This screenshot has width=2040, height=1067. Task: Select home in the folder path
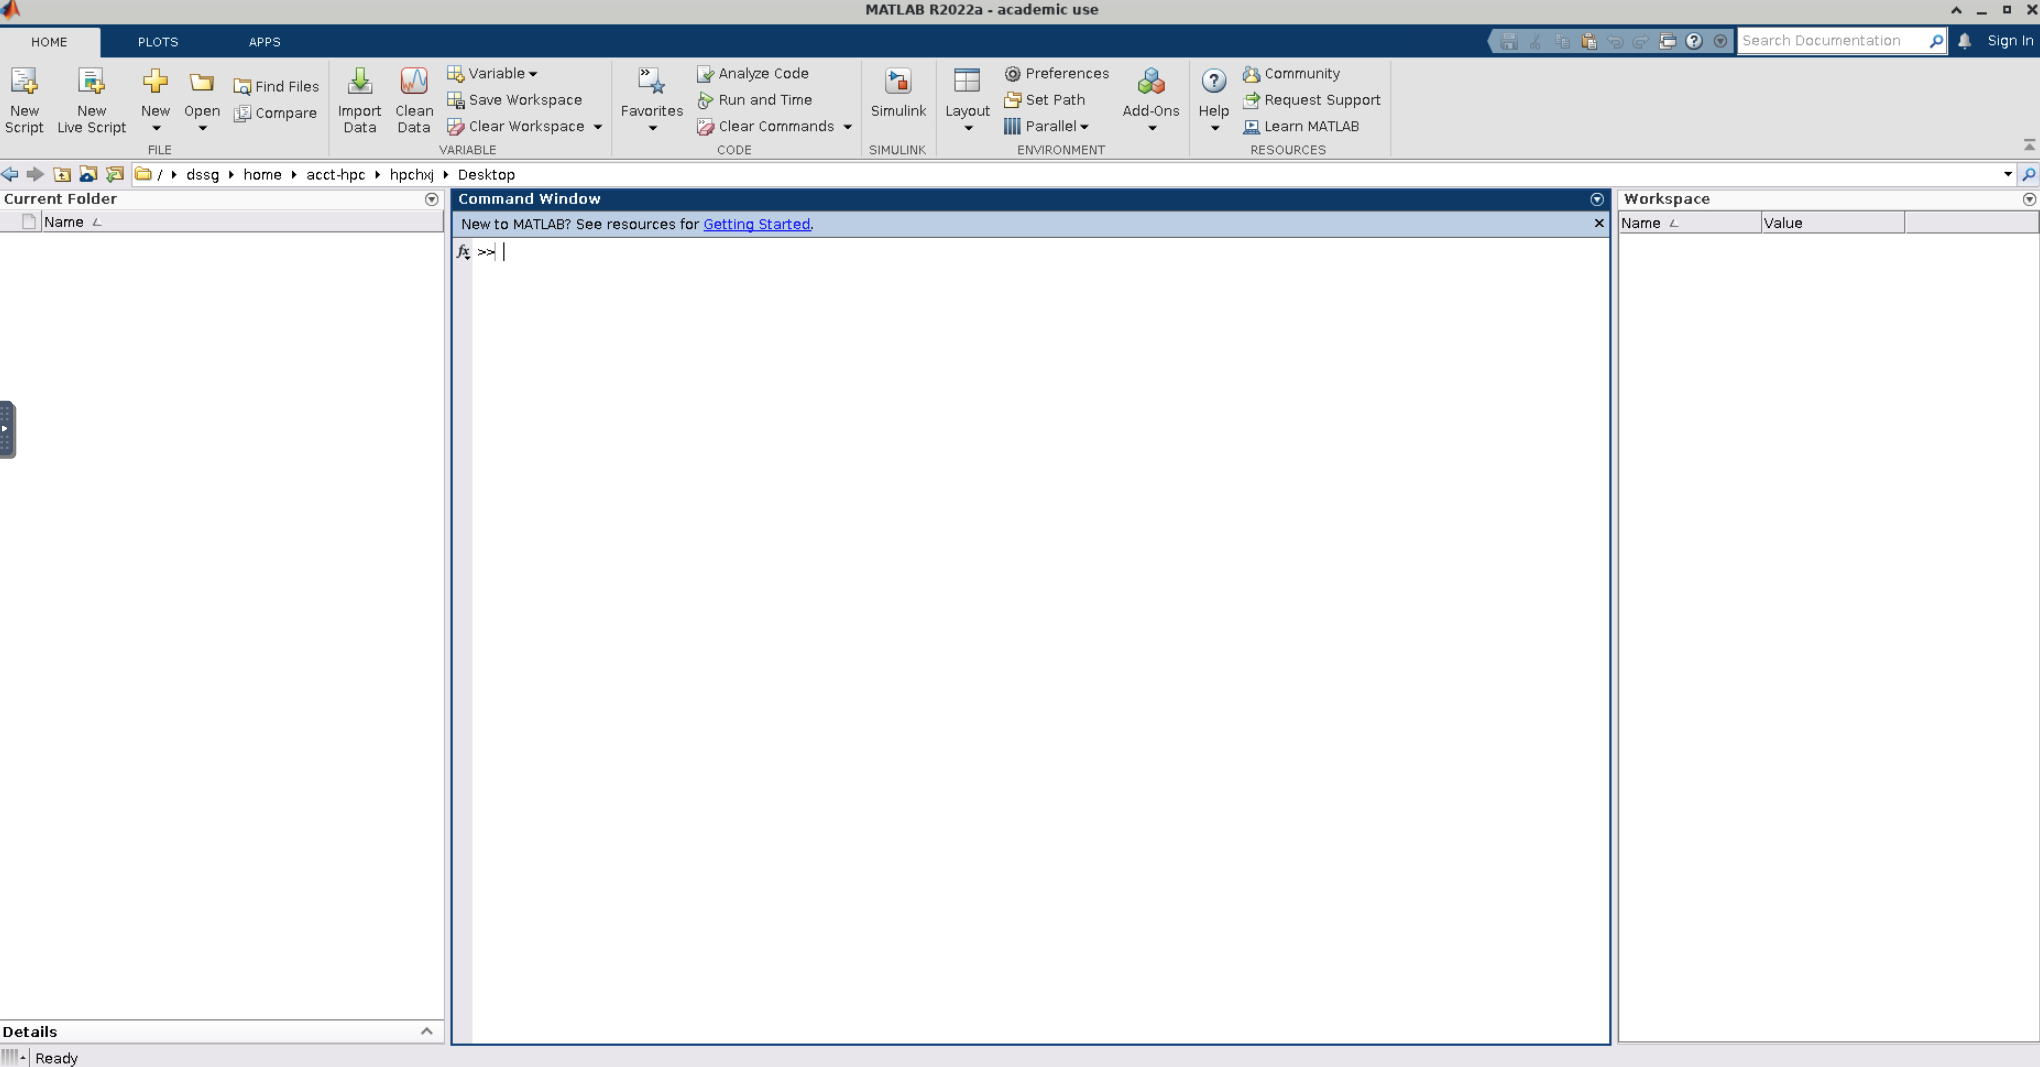(x=262, y=175)
